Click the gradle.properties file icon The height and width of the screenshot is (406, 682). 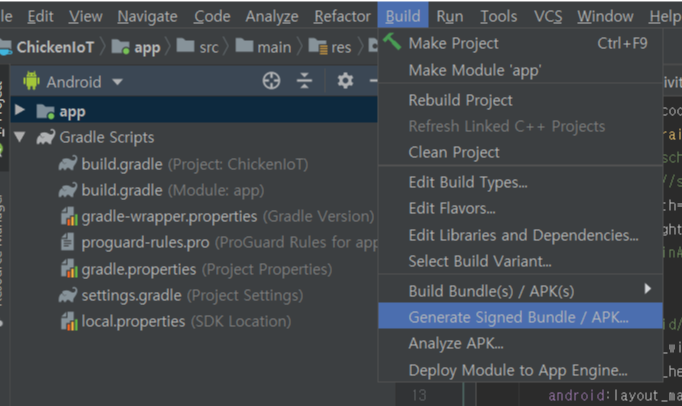pyautogui.click(x=69, y=269)
